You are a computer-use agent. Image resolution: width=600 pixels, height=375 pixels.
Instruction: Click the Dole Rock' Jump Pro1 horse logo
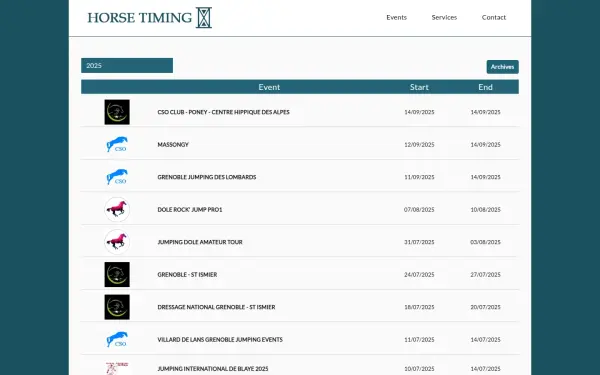(117, 209)
